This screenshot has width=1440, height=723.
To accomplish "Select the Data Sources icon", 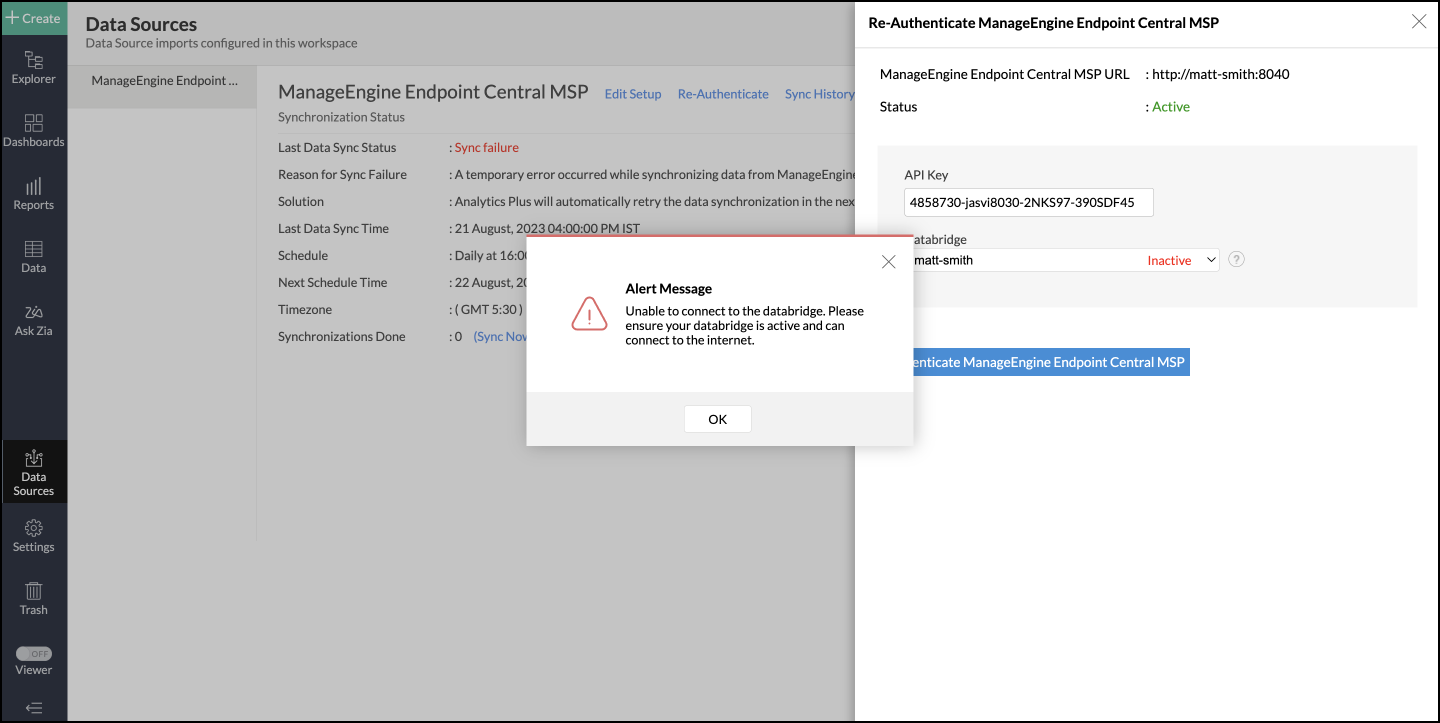I will [x=34, y=471].
